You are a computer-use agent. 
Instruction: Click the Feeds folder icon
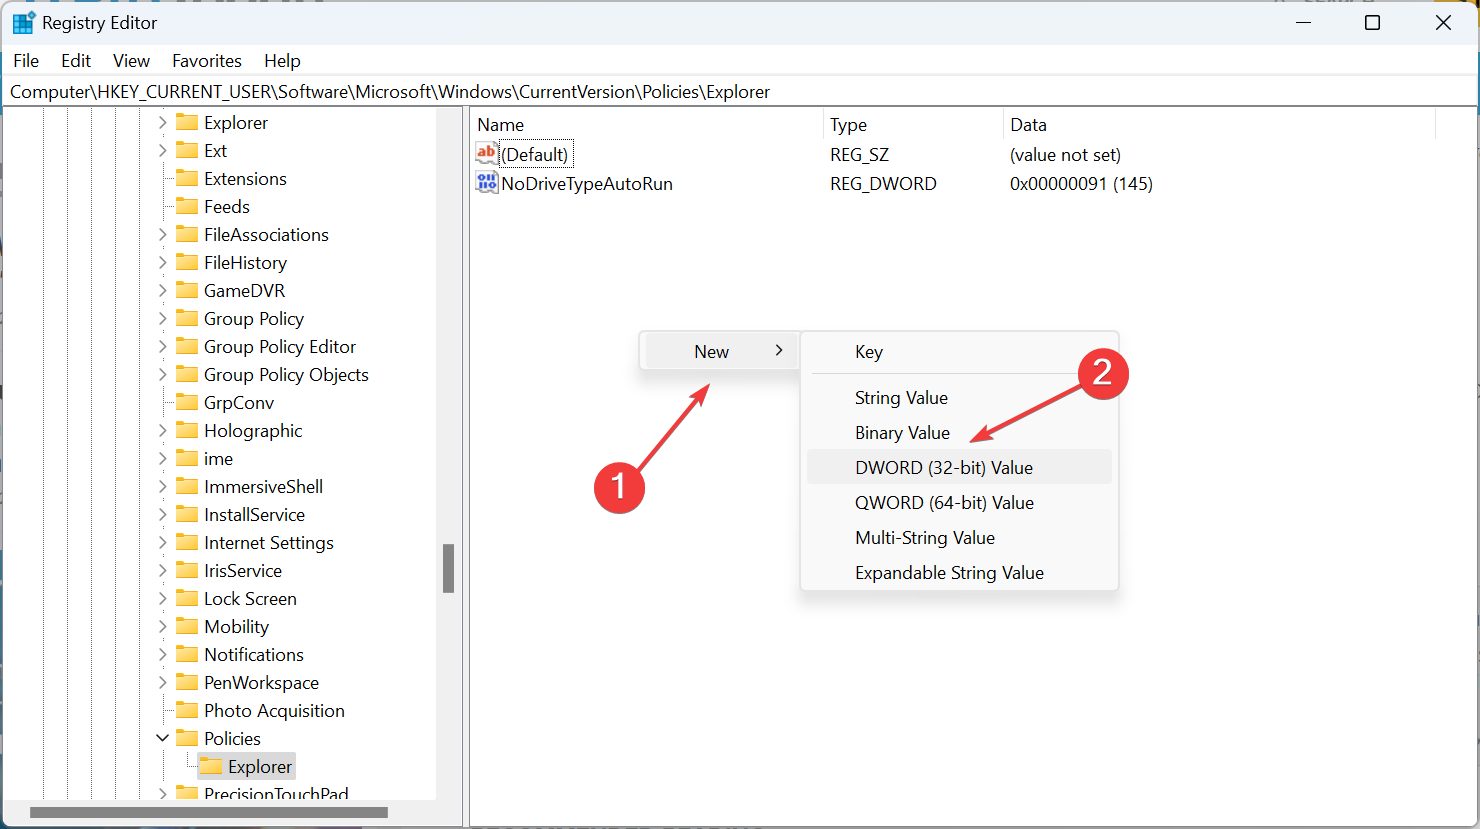point(186,206)
